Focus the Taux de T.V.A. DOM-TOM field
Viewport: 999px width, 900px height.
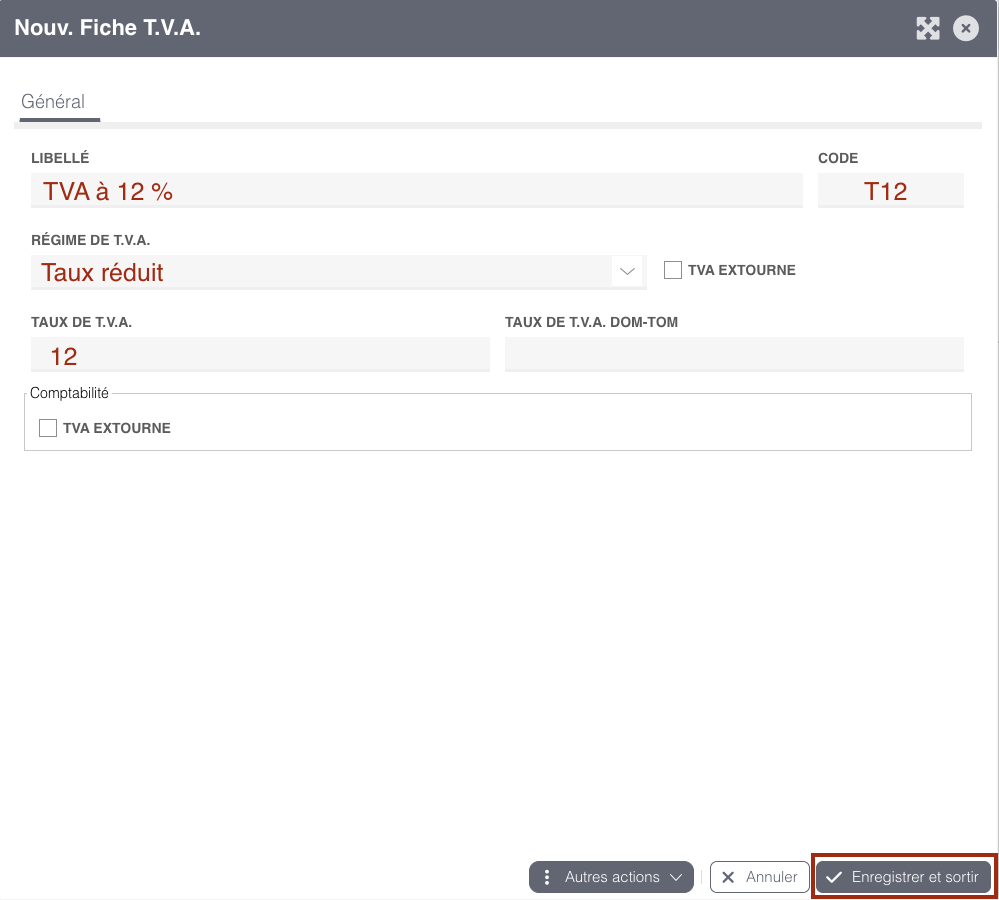coord(734,354)
